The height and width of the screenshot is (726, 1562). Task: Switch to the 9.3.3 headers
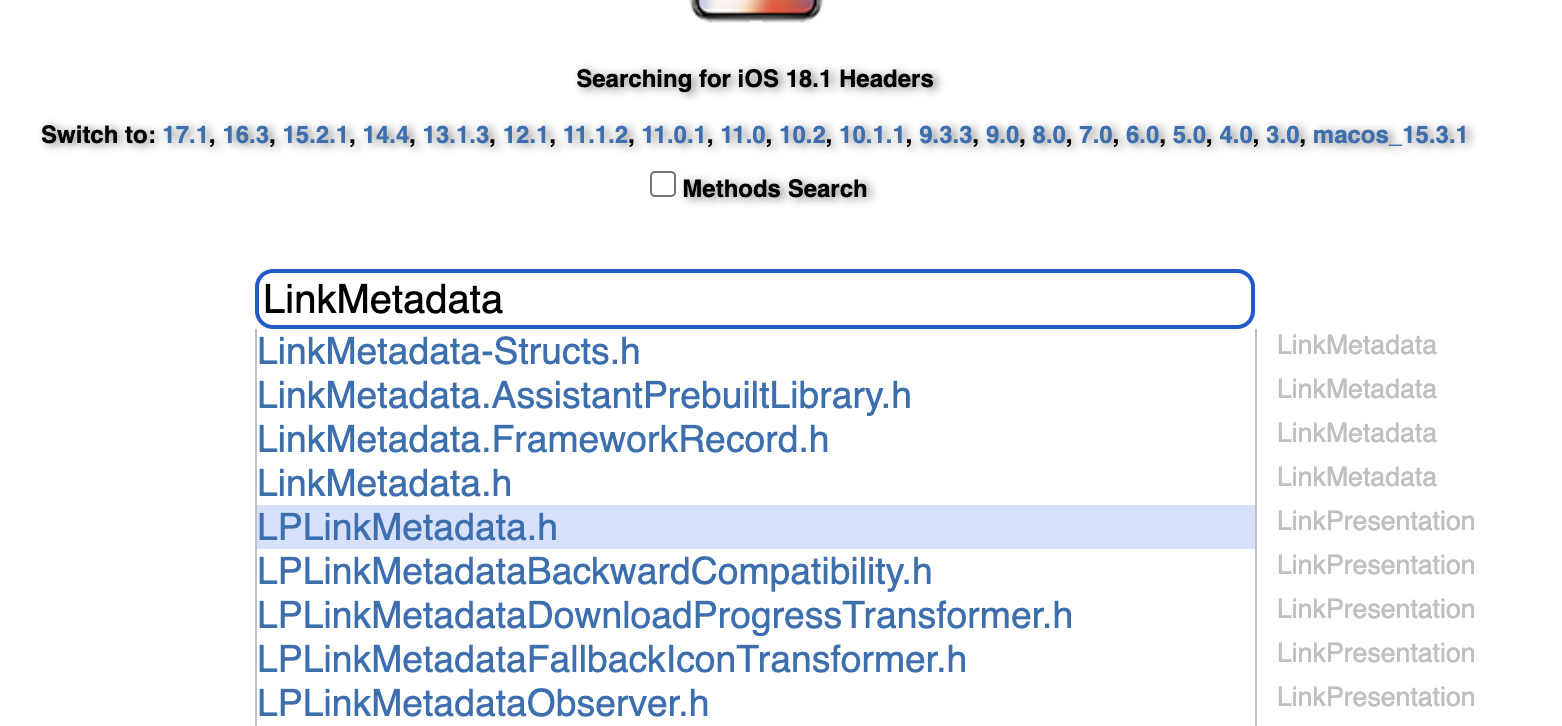point(945,135)
